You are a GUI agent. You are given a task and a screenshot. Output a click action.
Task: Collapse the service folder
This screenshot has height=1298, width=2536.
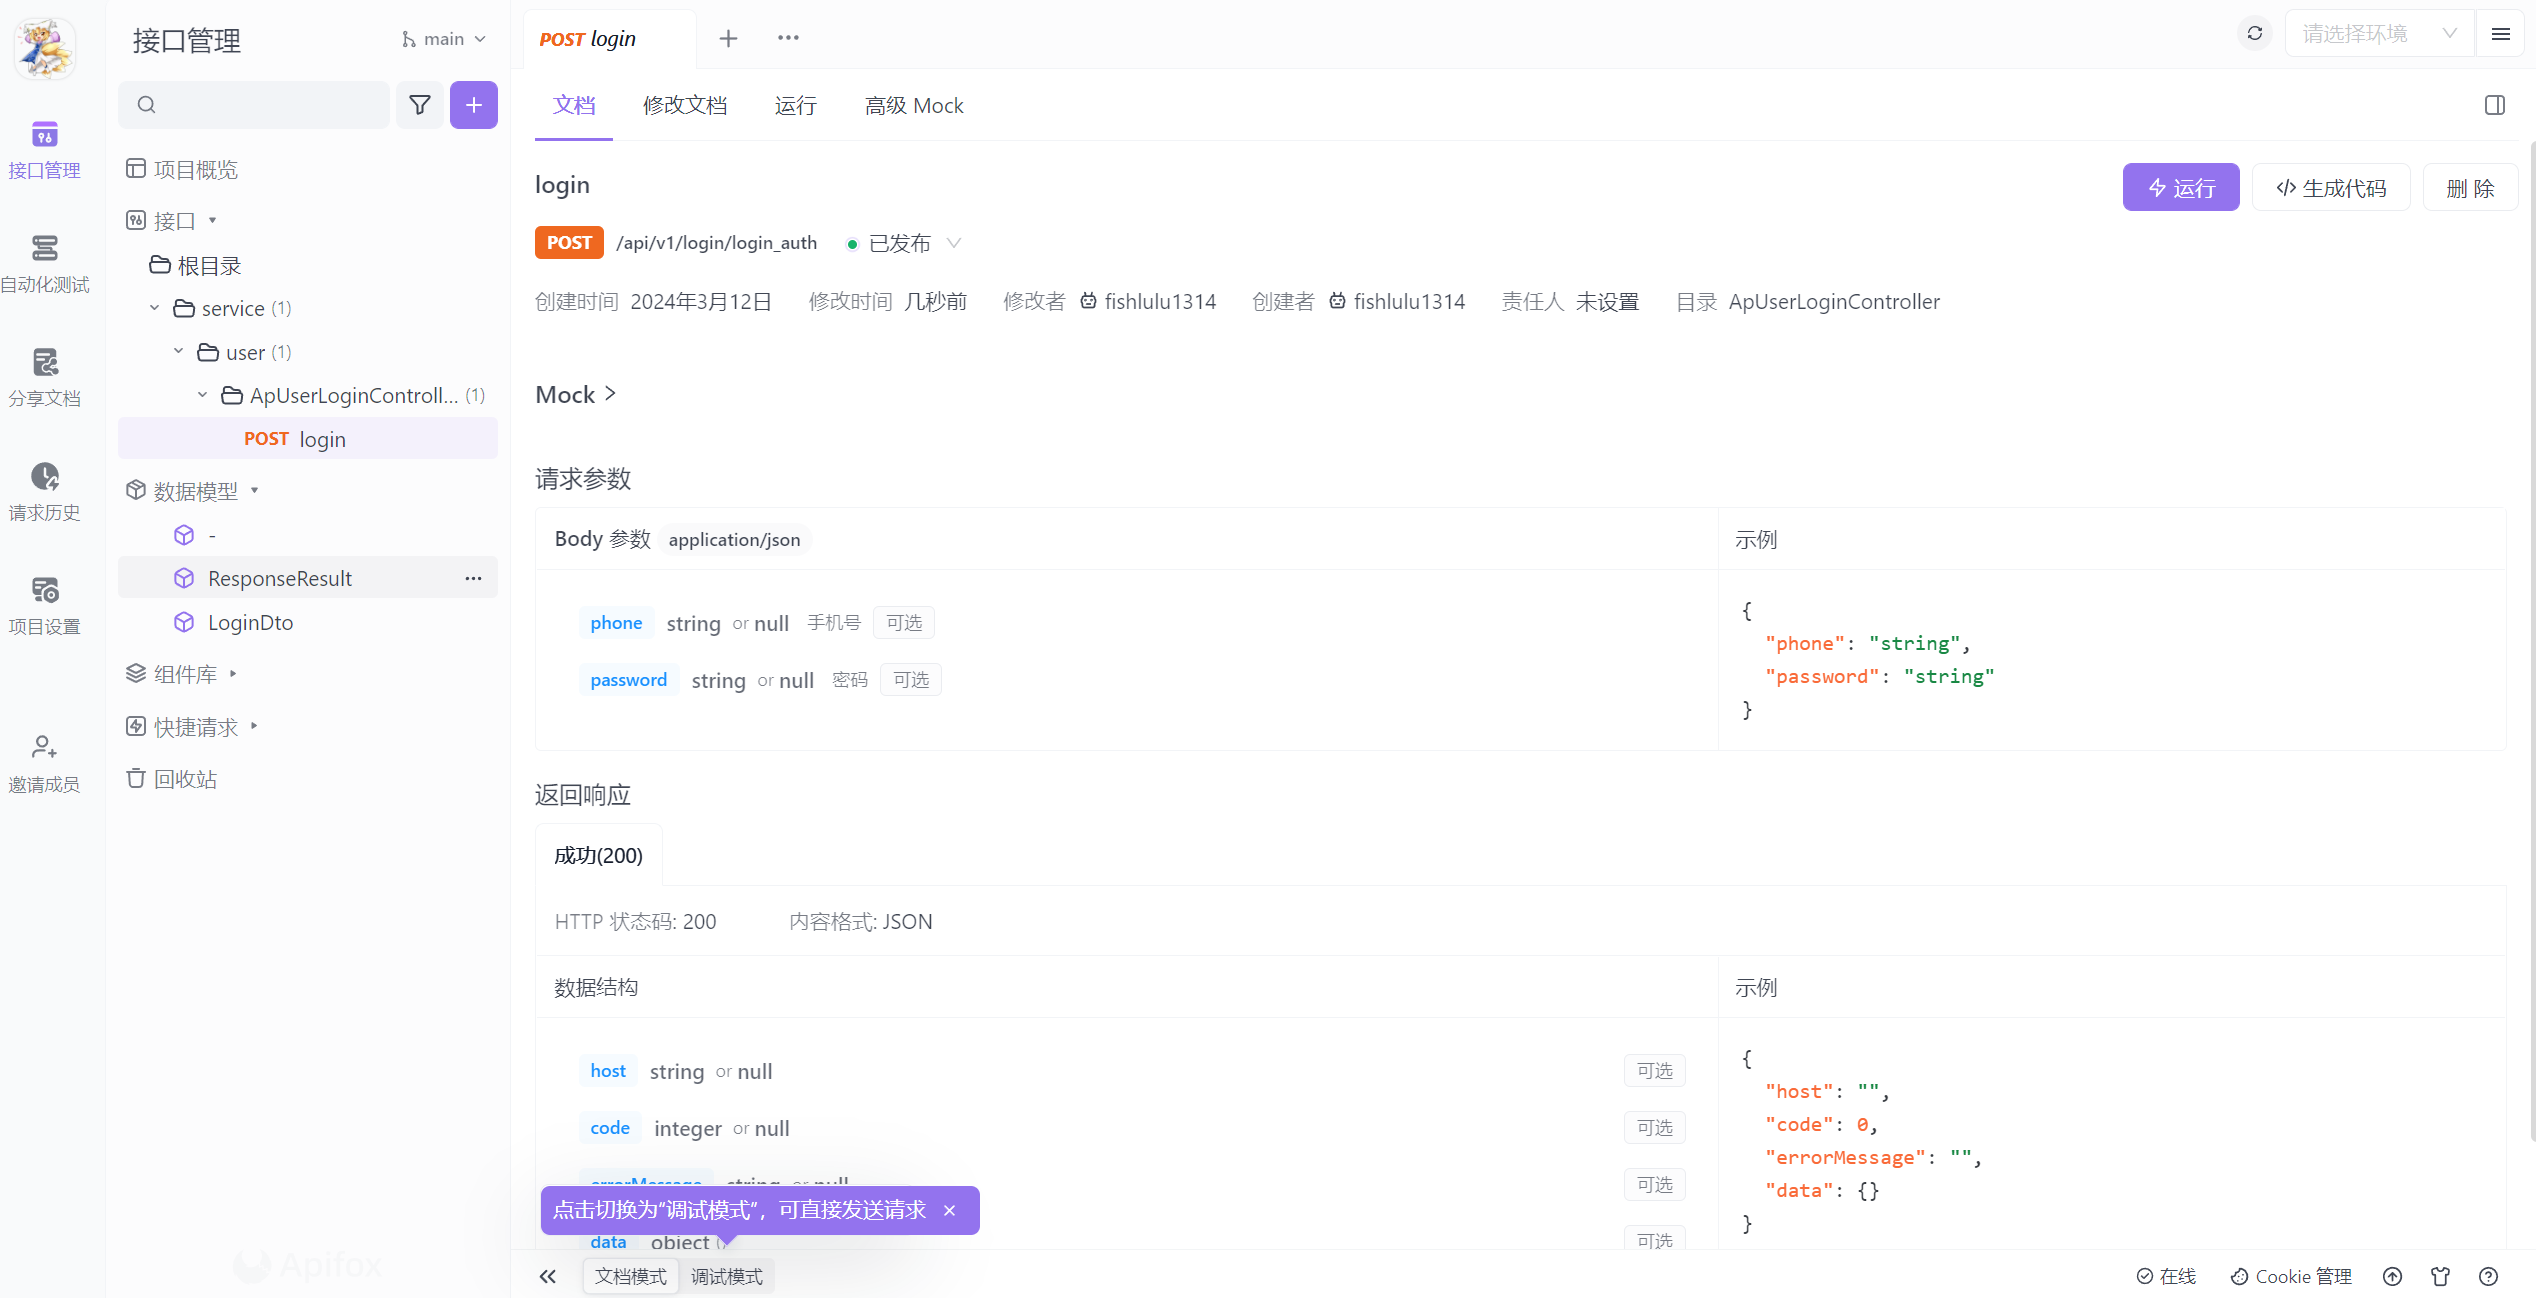[x=155, y=308]
